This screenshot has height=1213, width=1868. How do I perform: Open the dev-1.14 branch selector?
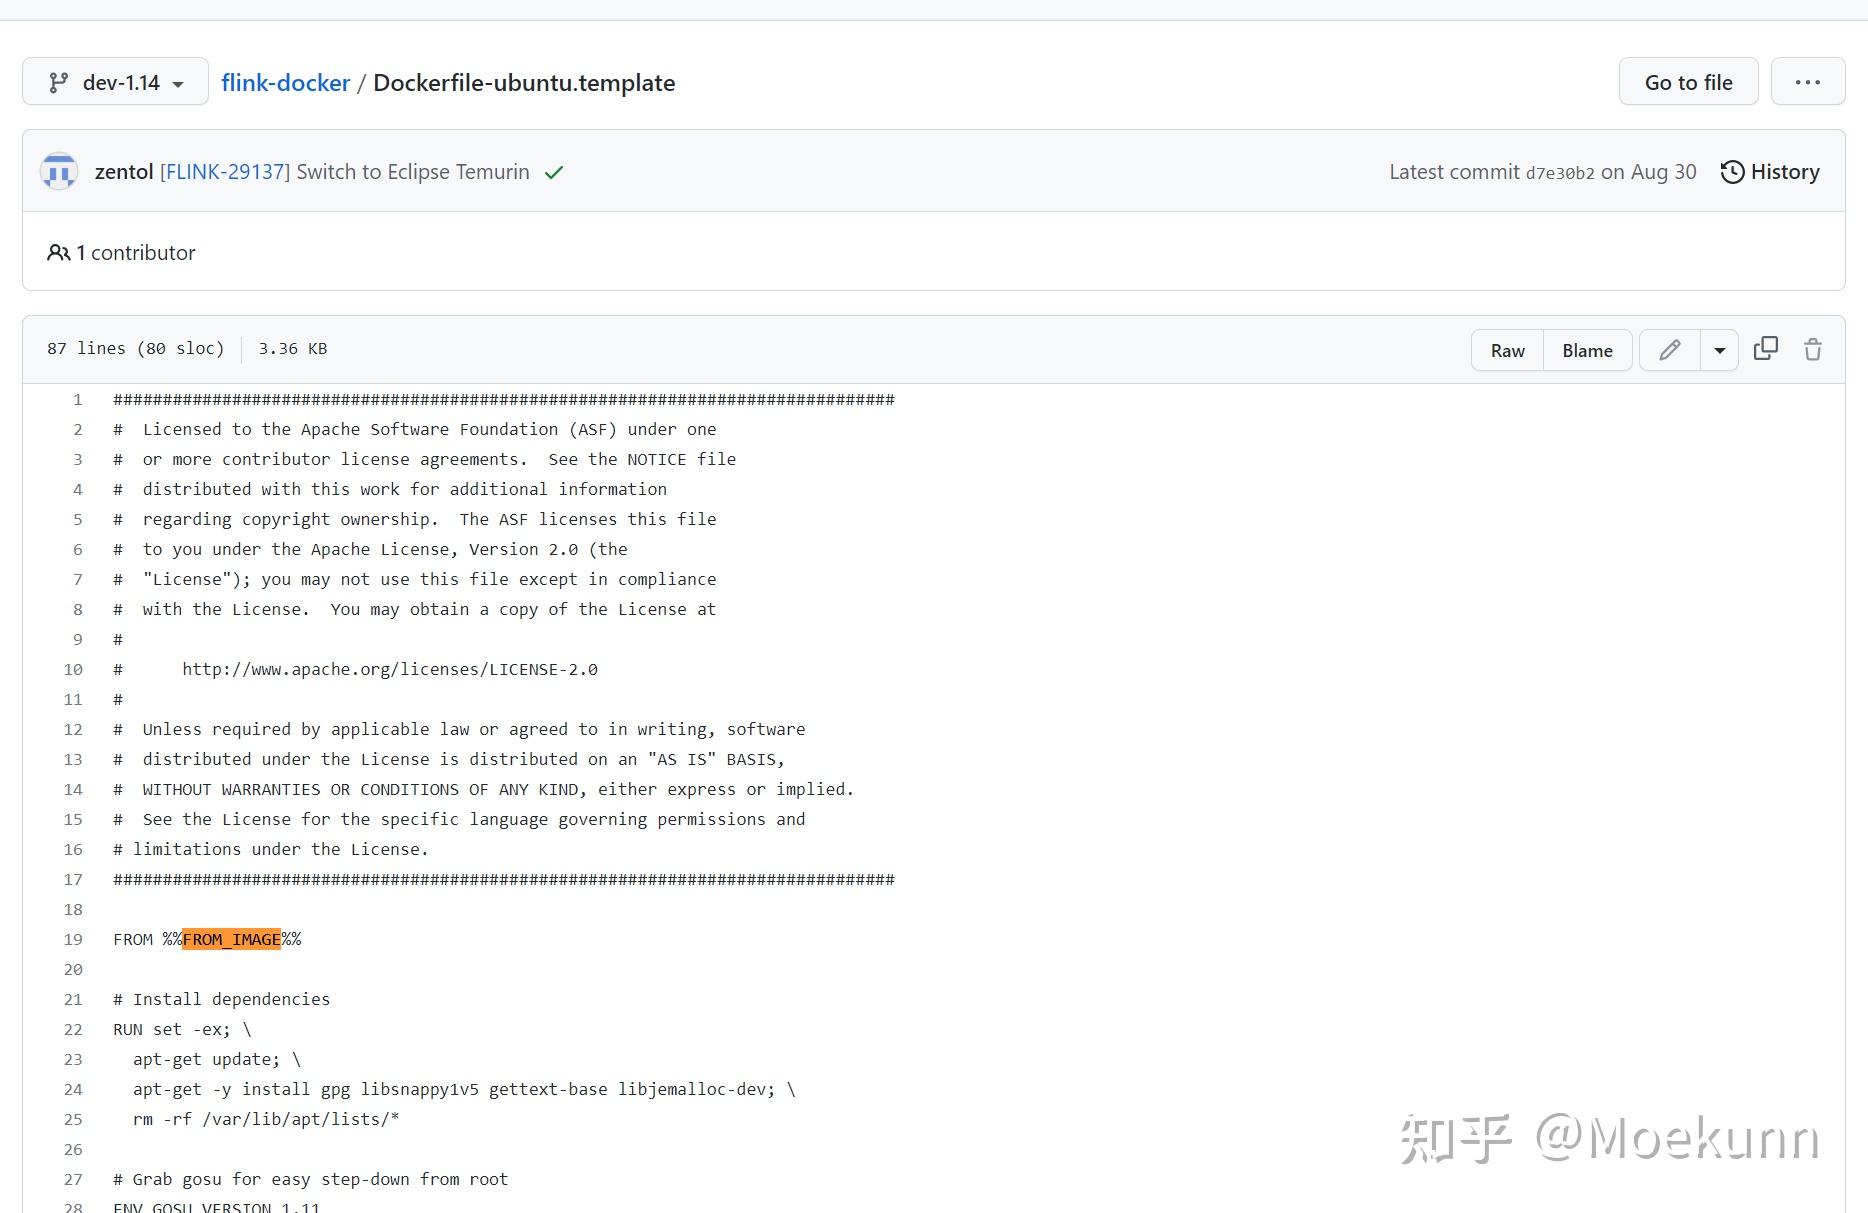coord(114,82)
